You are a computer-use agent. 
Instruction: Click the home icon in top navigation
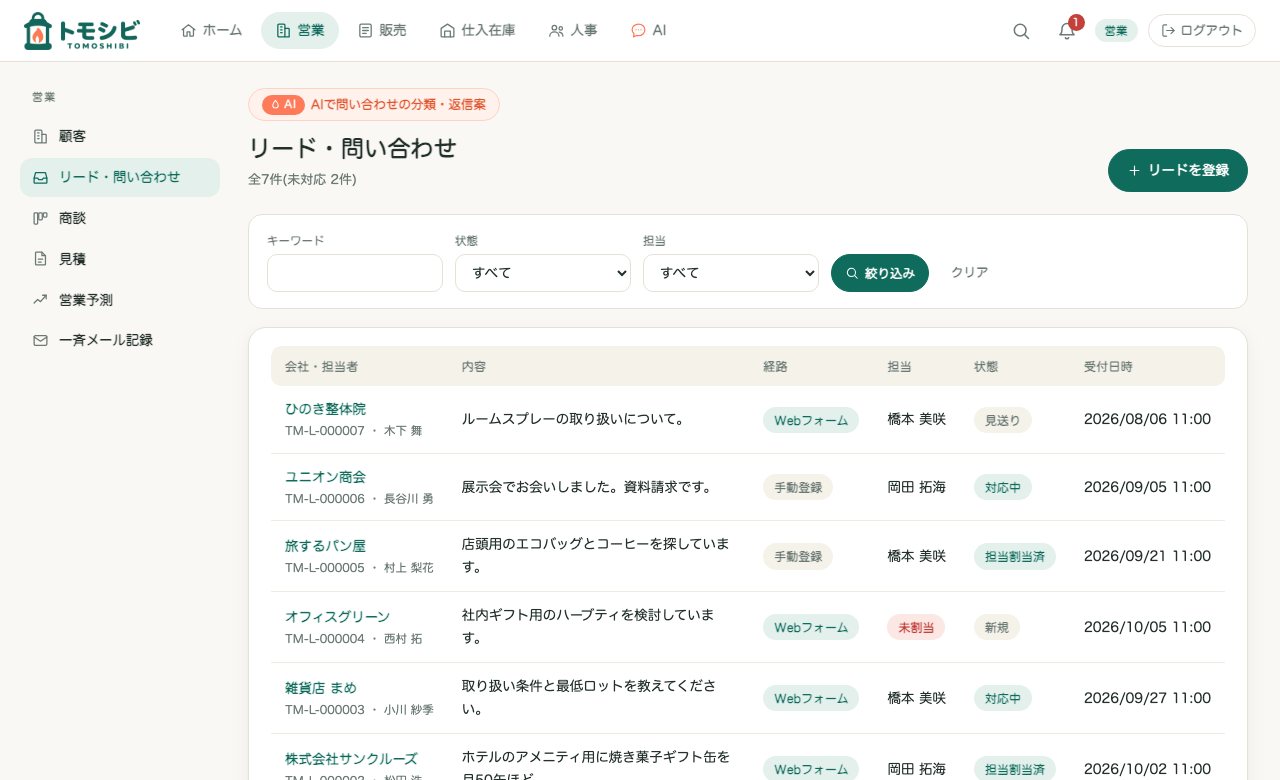coord(188,31)
